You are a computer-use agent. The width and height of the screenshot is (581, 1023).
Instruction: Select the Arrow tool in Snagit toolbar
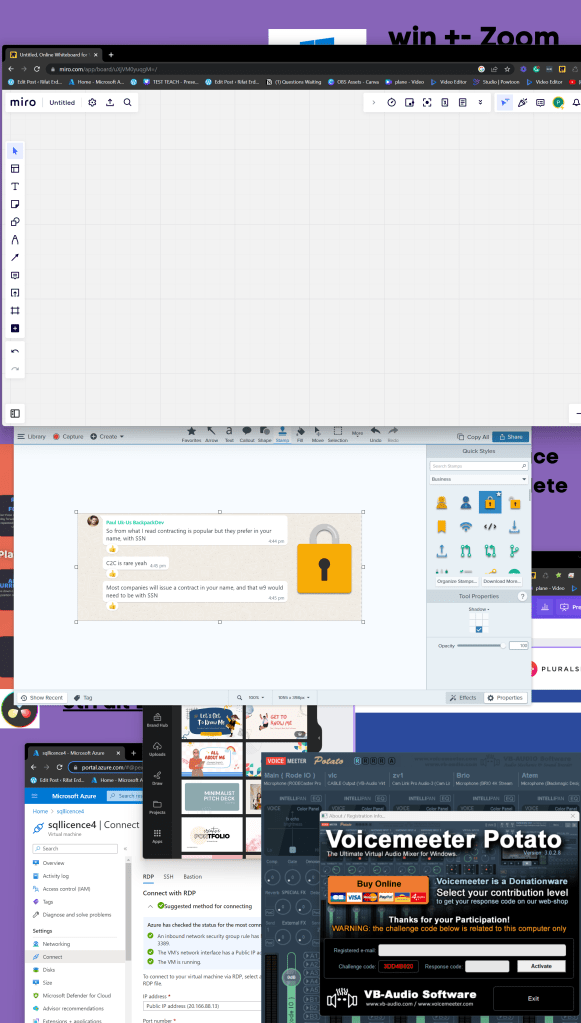click(211, 434)
